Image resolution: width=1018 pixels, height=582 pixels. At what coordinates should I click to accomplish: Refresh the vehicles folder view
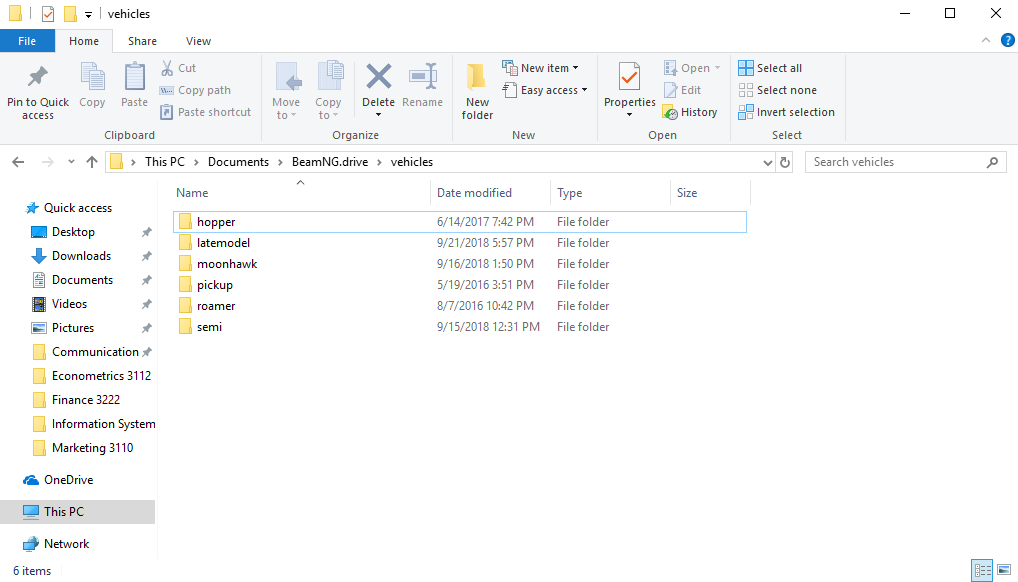(785, 162)
